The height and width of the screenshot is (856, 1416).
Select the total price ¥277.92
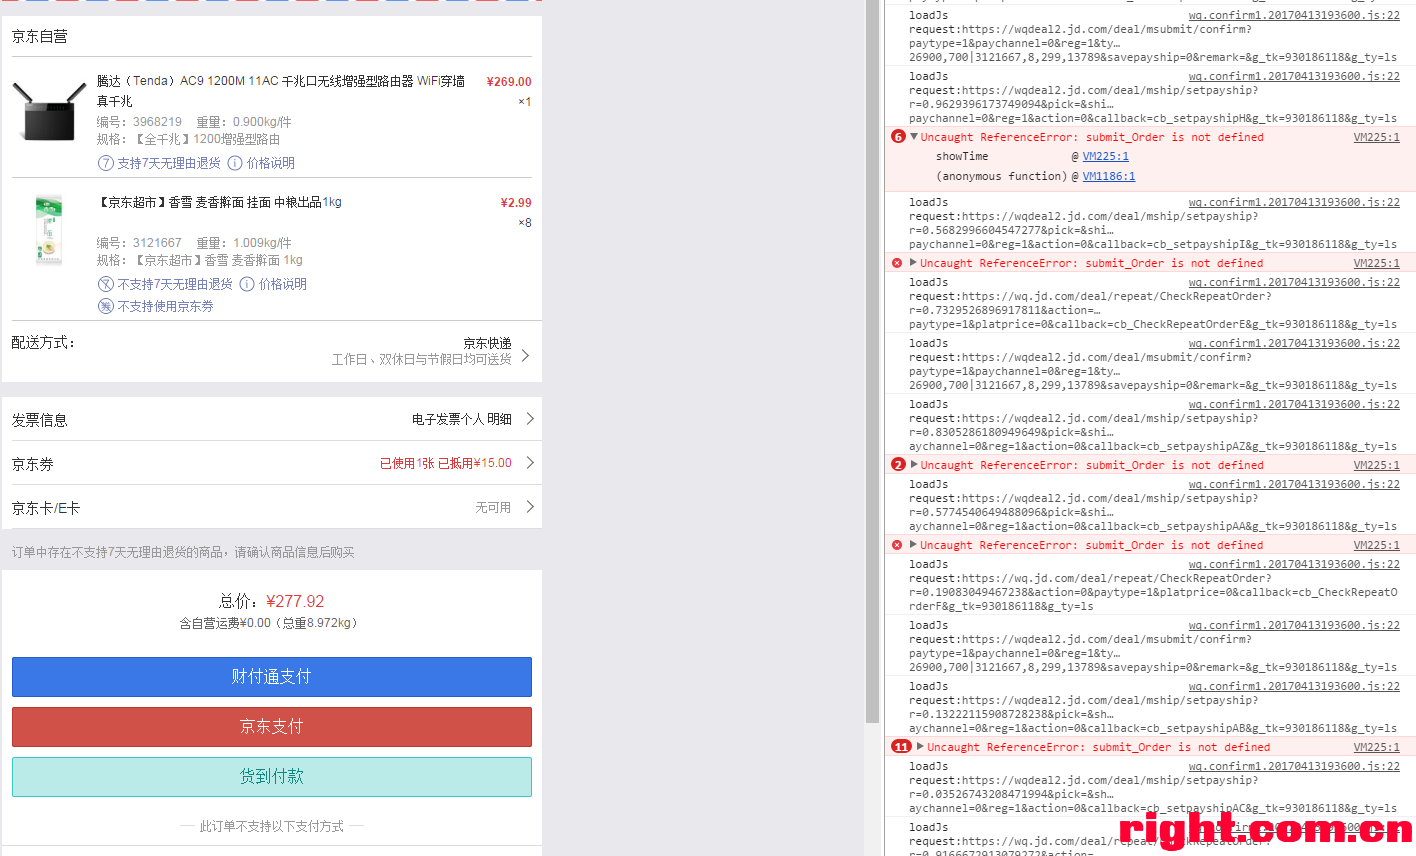click(295, 601)
